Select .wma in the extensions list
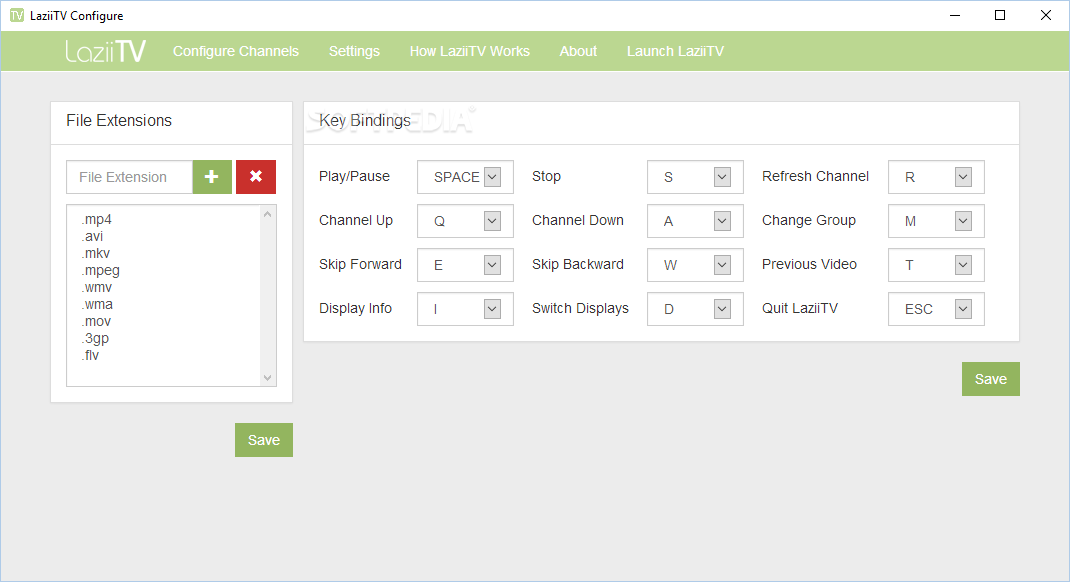This screenshot has height=582, width=1070. (97, 304)
